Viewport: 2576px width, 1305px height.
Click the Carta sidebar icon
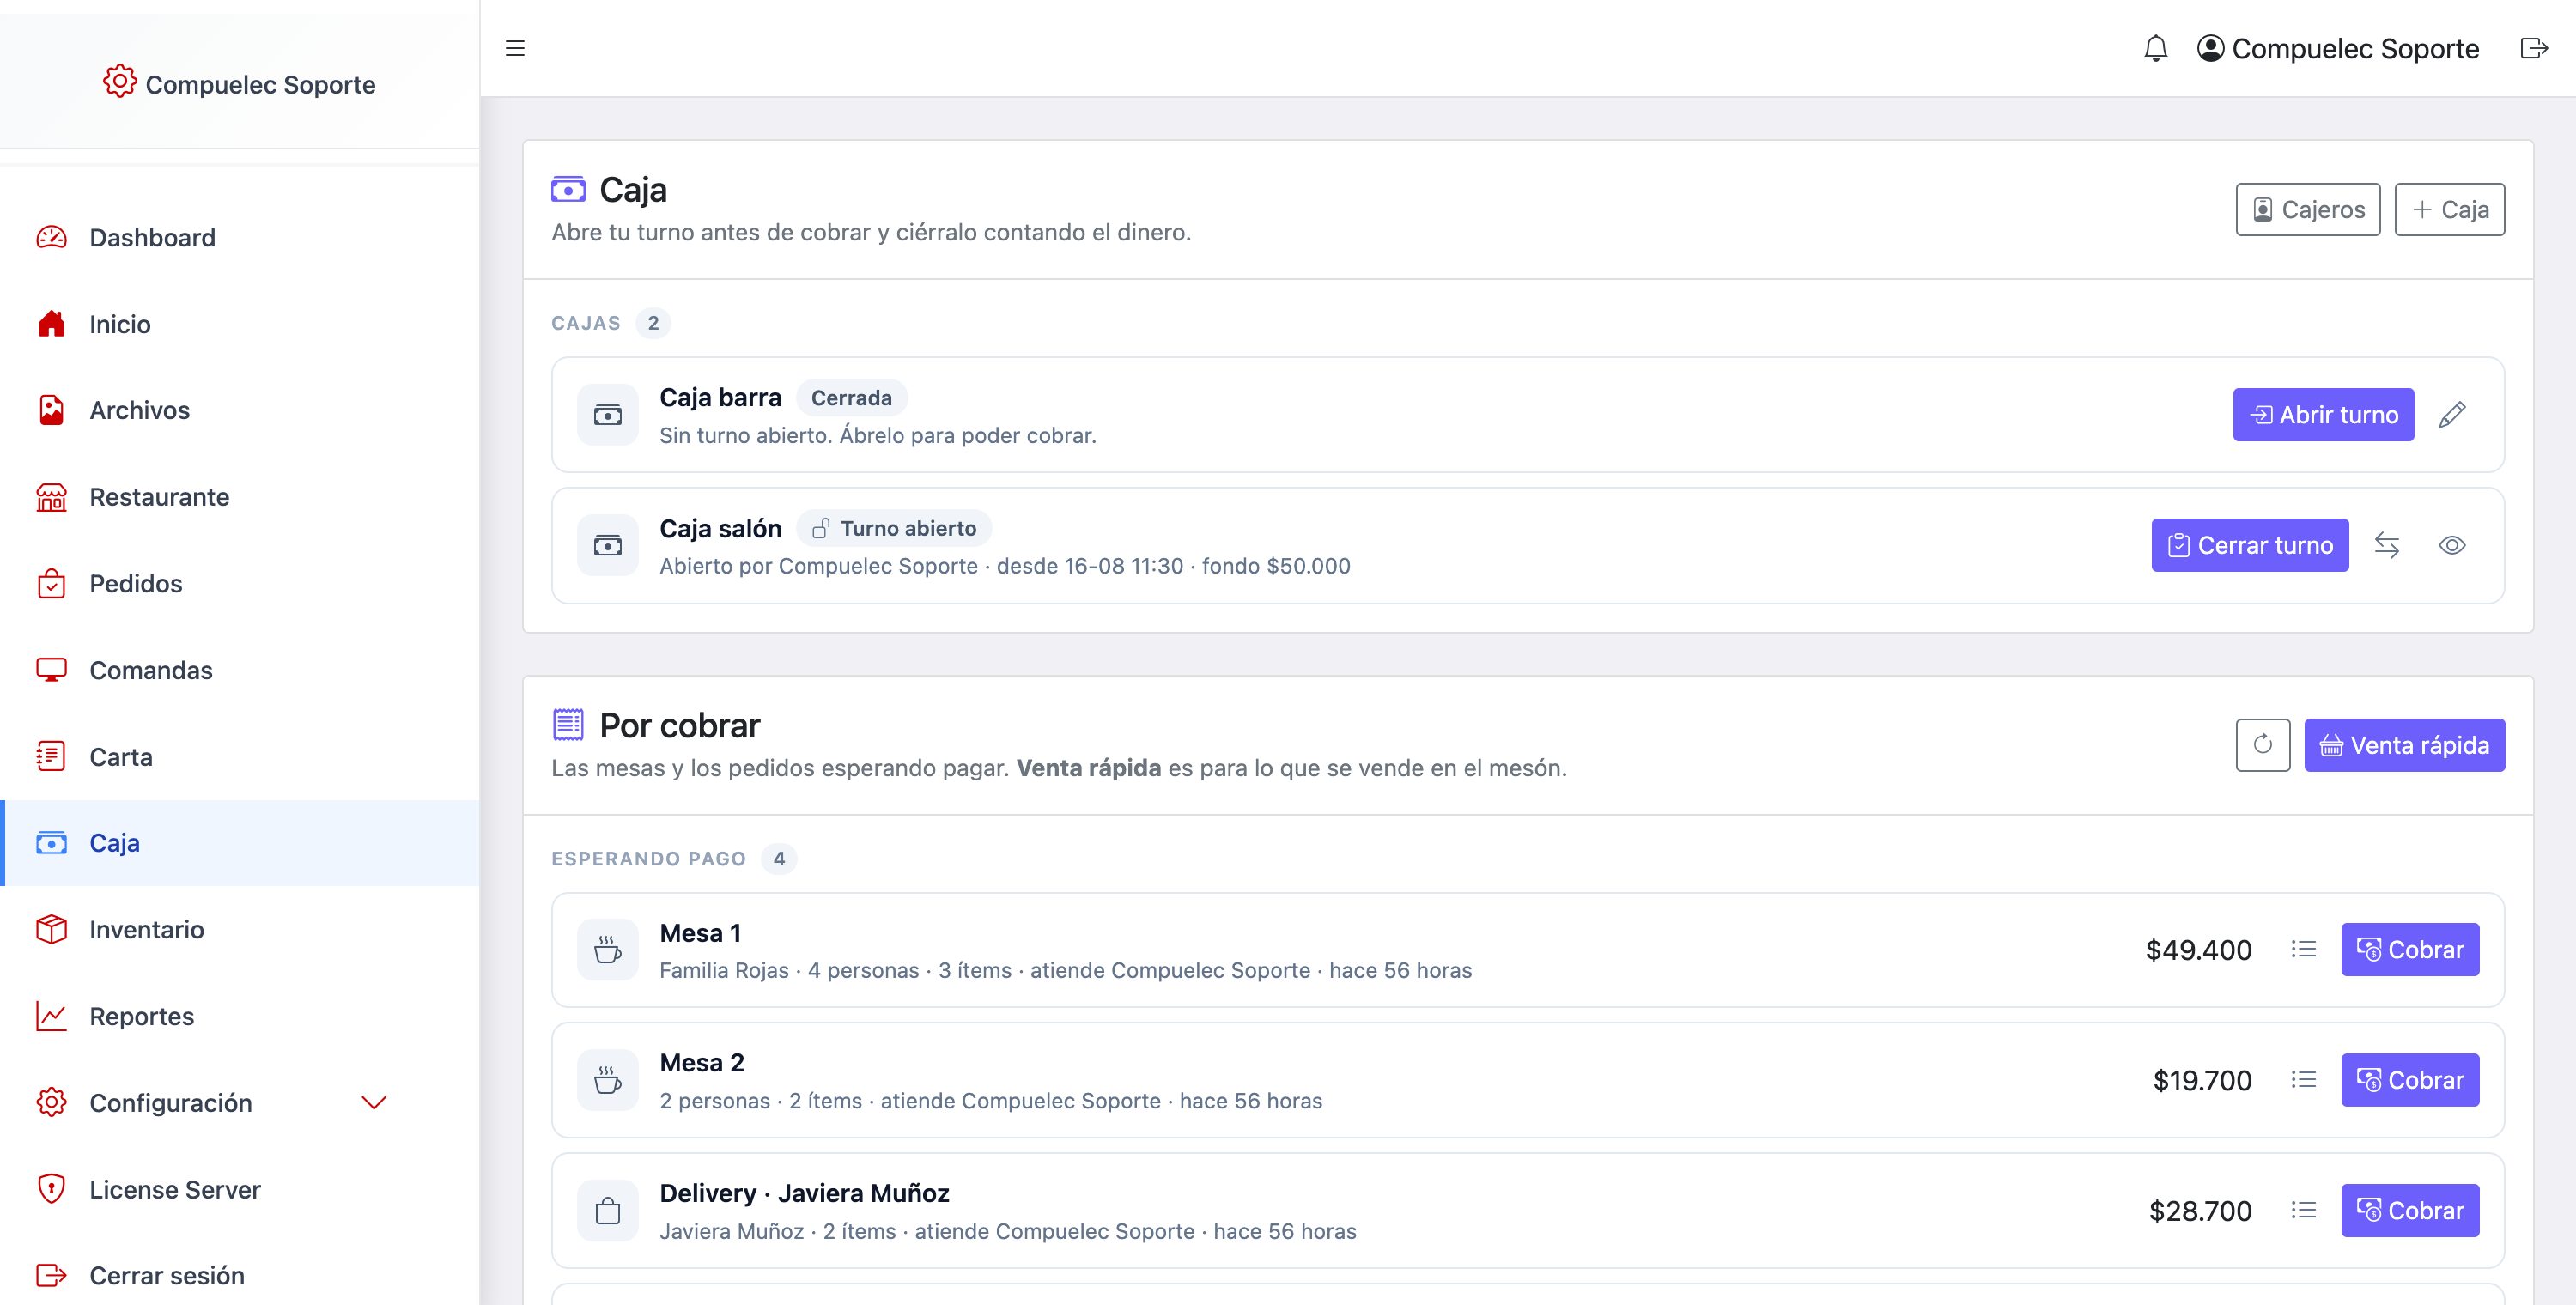[51, 756]
